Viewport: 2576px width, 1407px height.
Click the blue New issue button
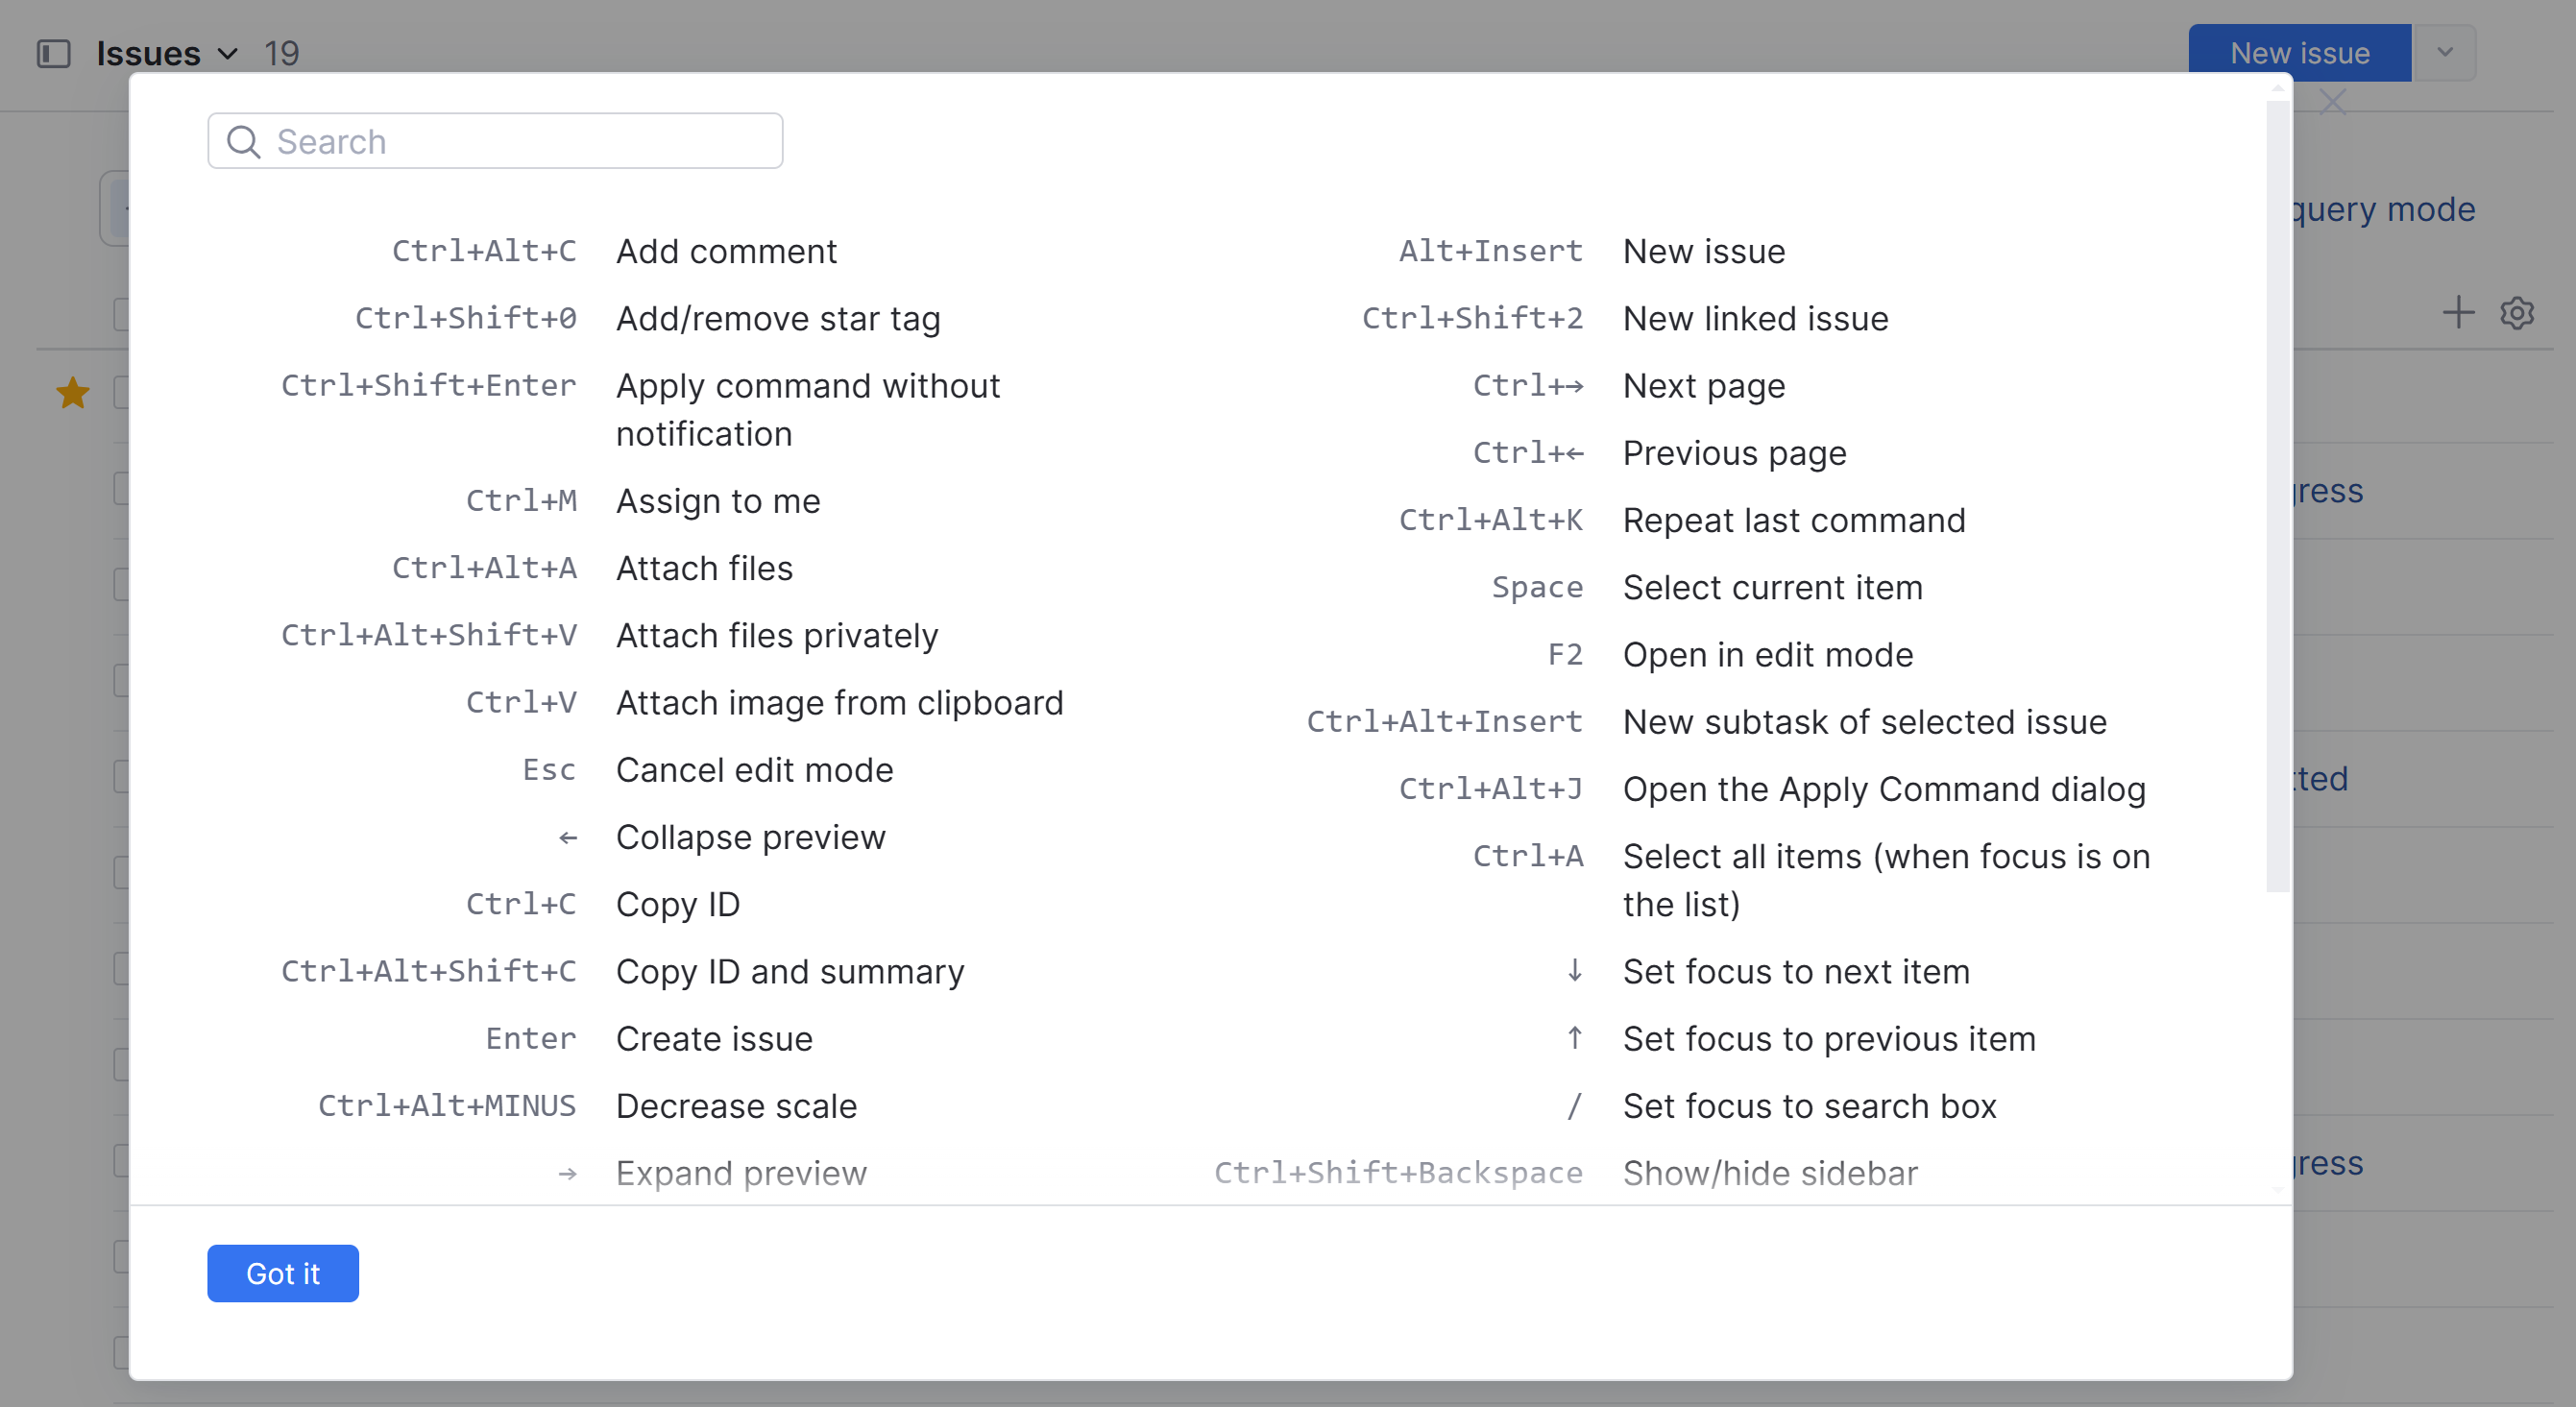[x=2299, y=53]
